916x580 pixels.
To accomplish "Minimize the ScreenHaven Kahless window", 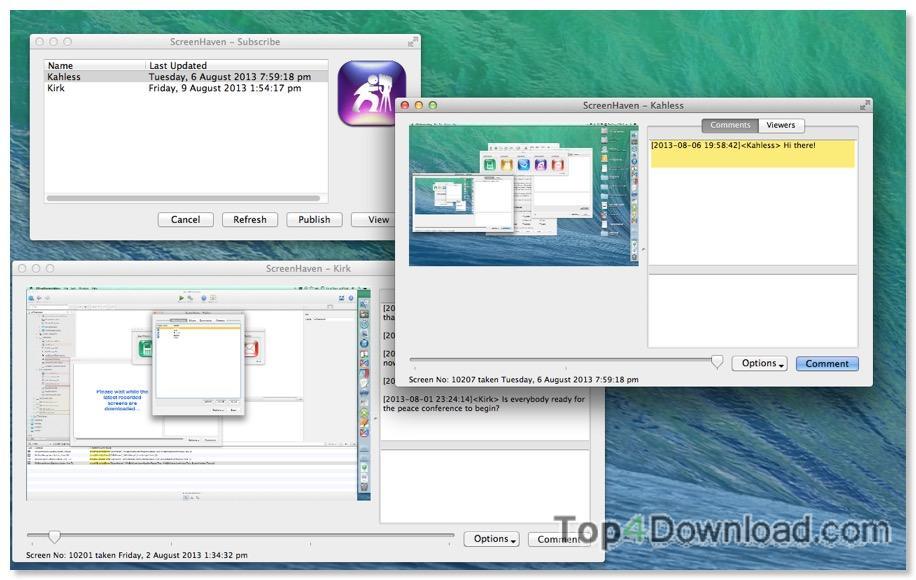I will click(418, 106).
